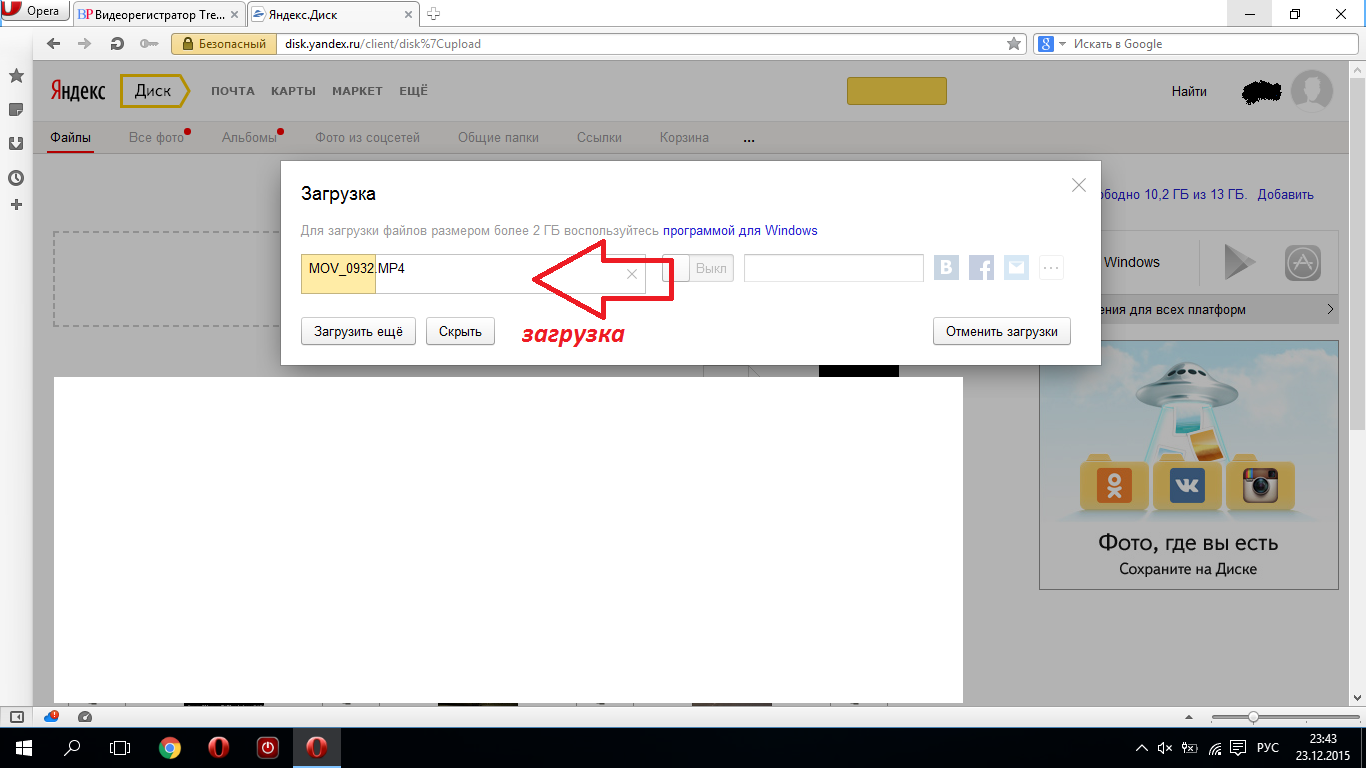
Task: Adjust the zoom slider in status bar
Action: point(1252,717)
